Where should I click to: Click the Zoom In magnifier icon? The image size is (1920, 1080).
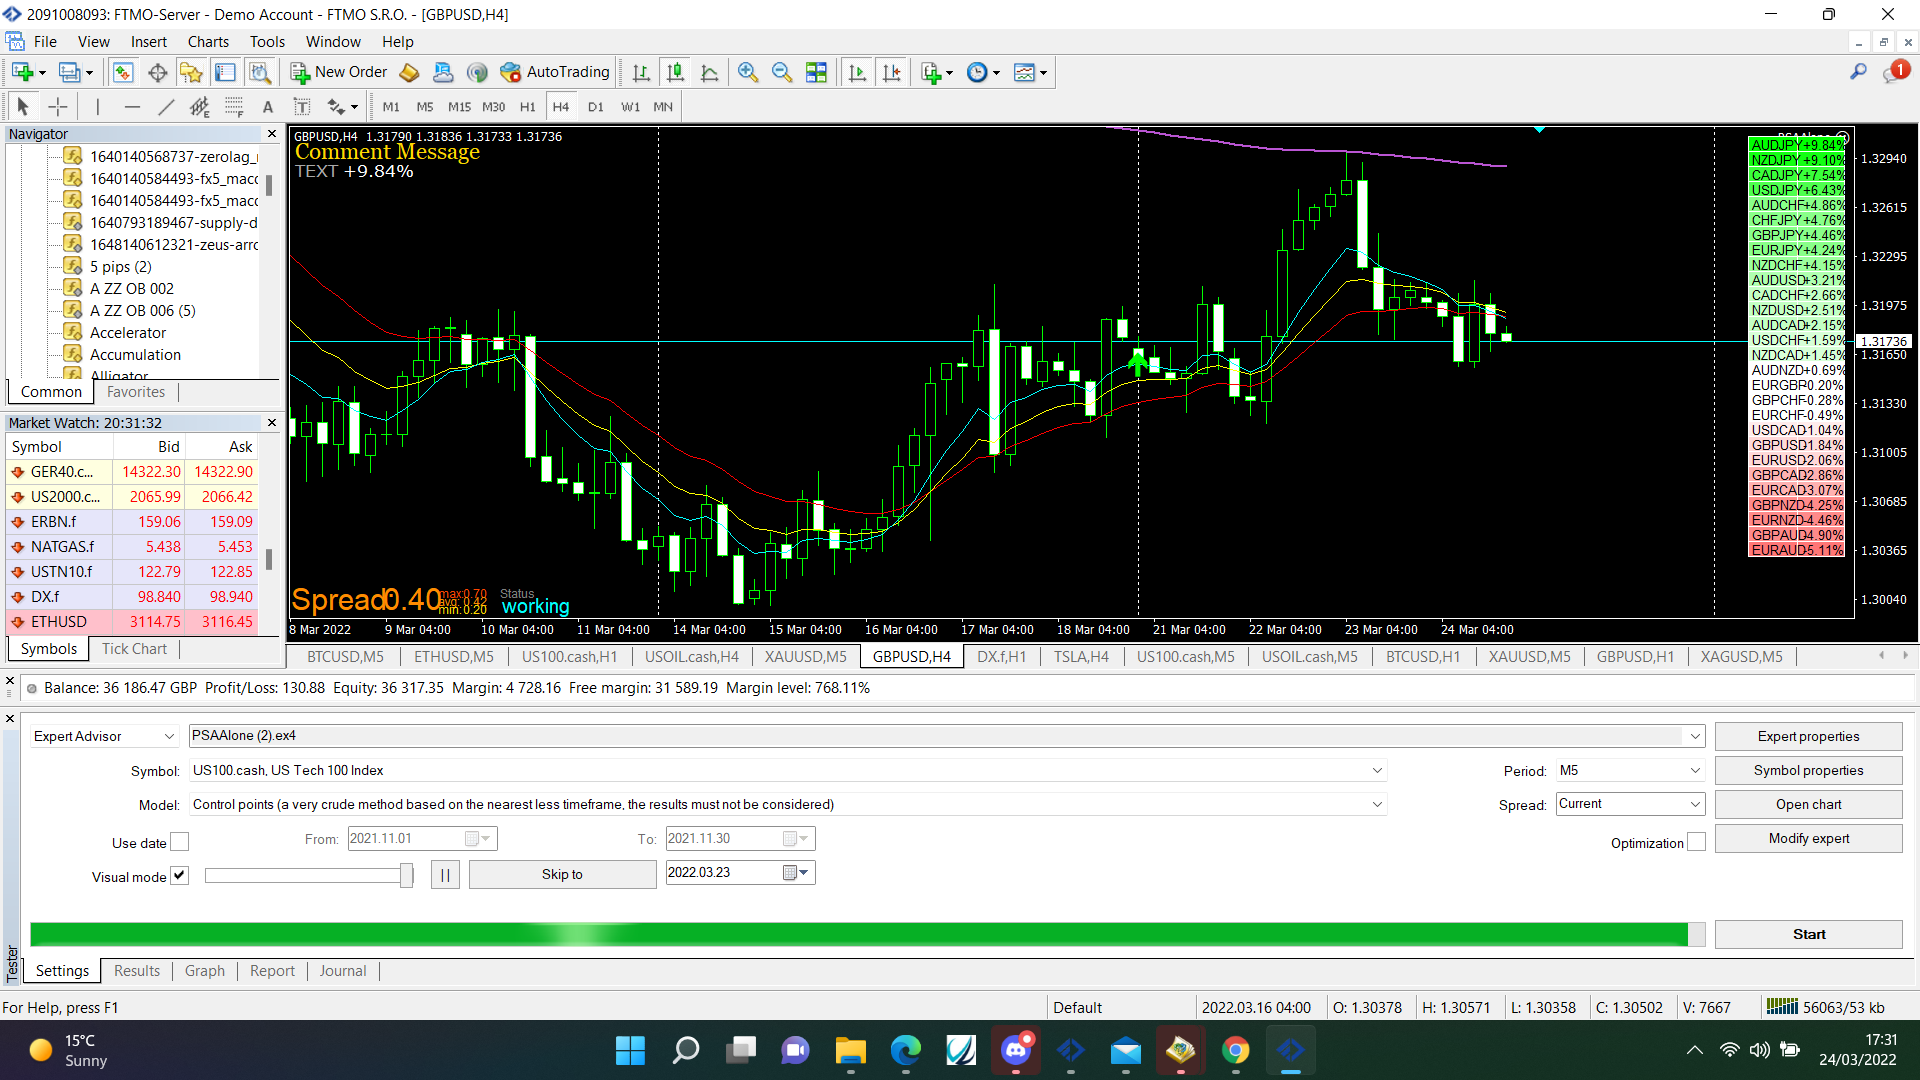click(747, 72)
